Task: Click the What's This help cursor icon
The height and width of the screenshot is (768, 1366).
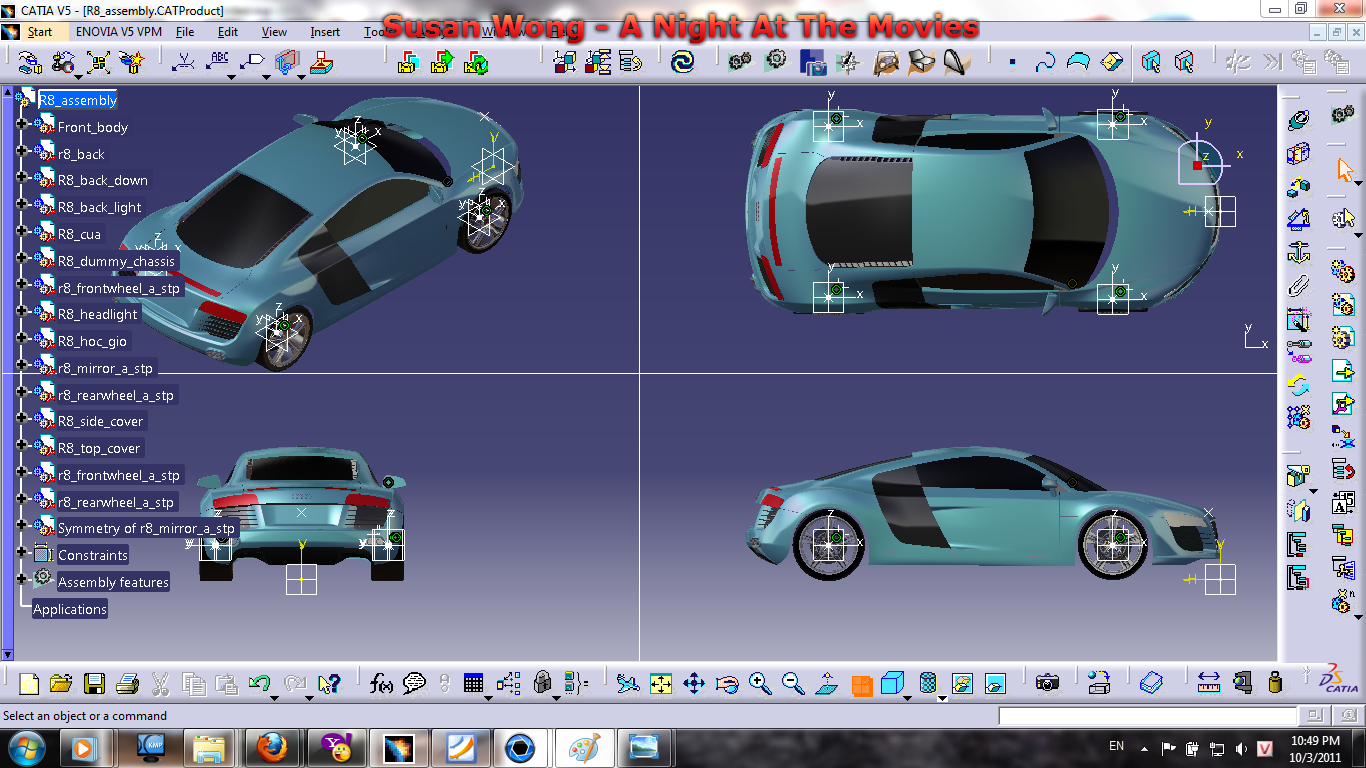Action: (328, 684)
